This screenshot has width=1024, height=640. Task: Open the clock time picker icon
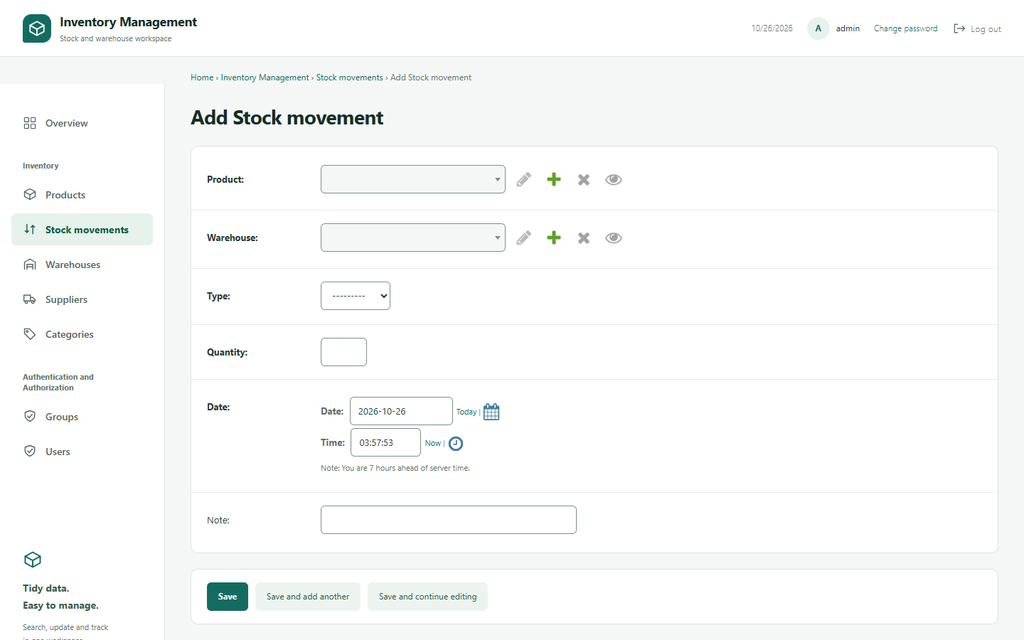pos(456,443)
